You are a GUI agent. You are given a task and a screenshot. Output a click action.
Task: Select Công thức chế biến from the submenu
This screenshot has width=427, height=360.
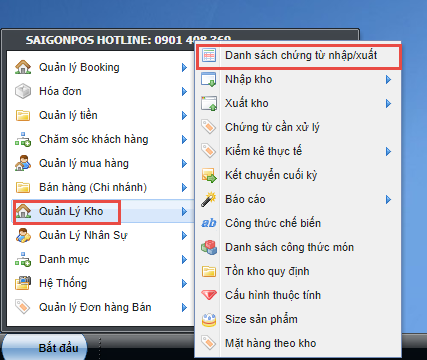coord(298,223)
